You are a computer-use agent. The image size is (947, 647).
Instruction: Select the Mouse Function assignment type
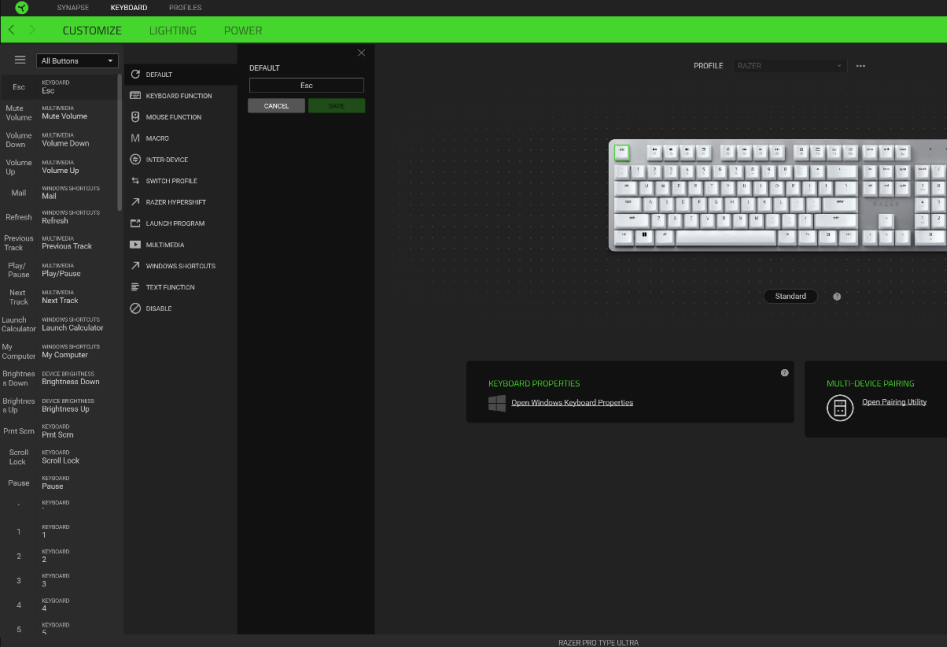(174, 116)
